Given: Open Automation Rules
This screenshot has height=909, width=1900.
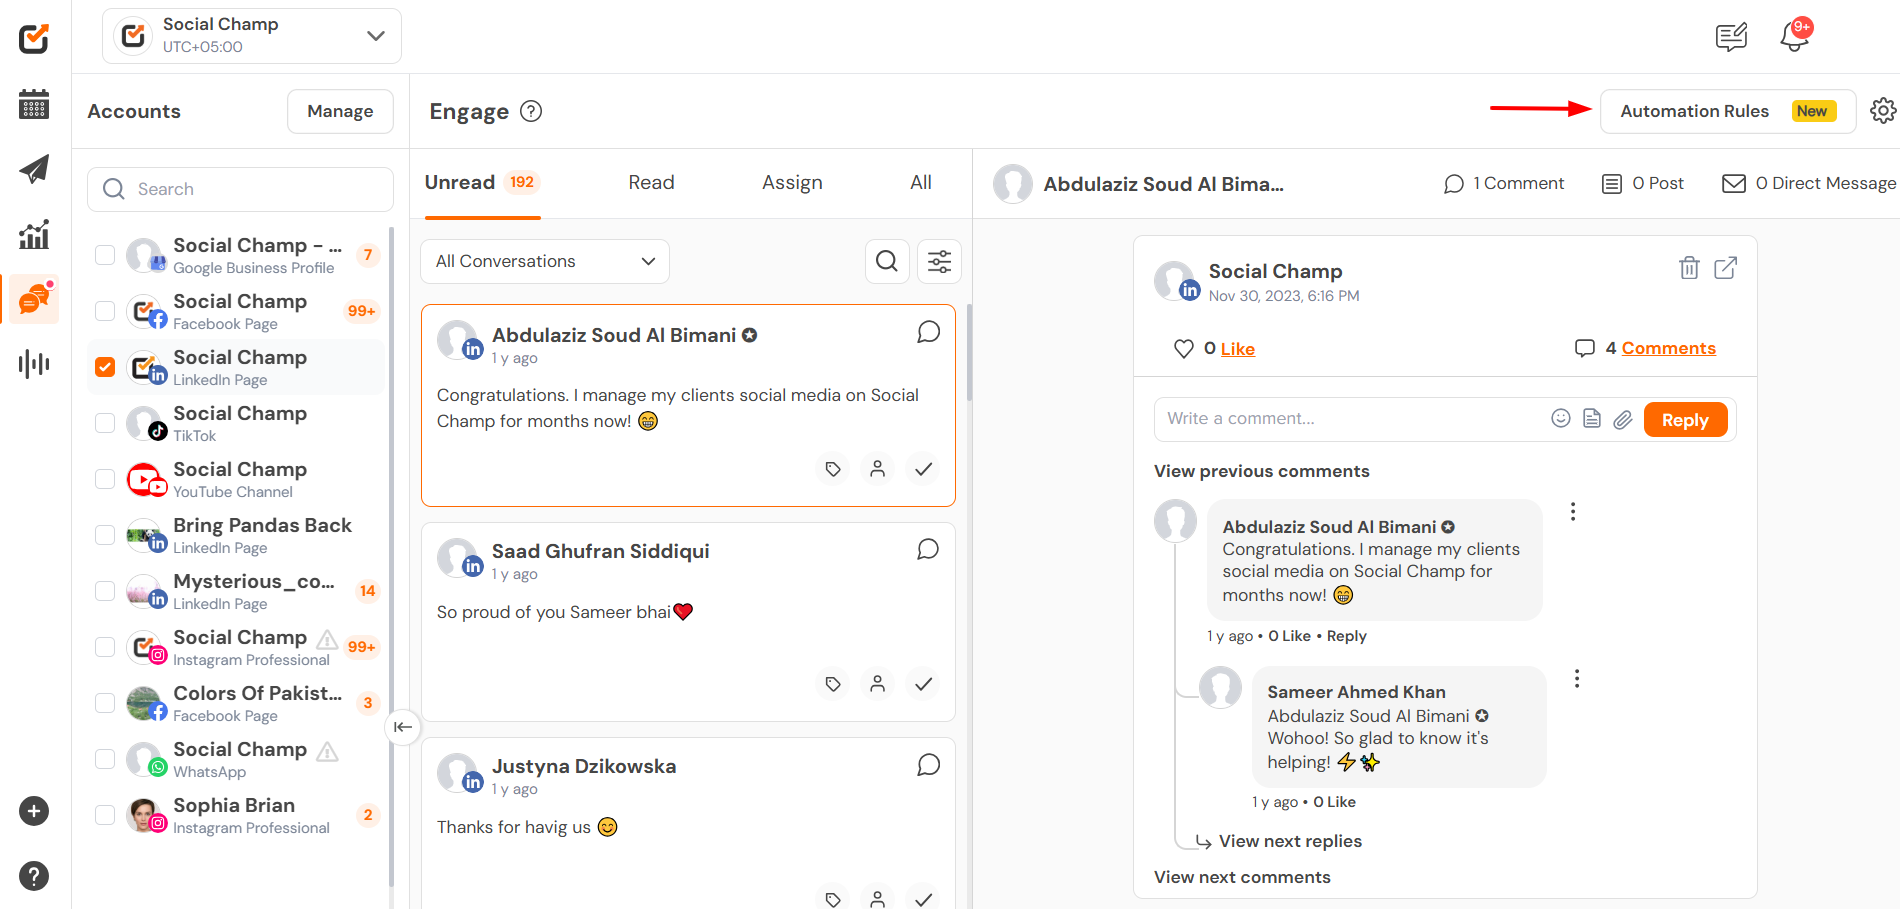Looking at the screenshot, I should 1728,111.
